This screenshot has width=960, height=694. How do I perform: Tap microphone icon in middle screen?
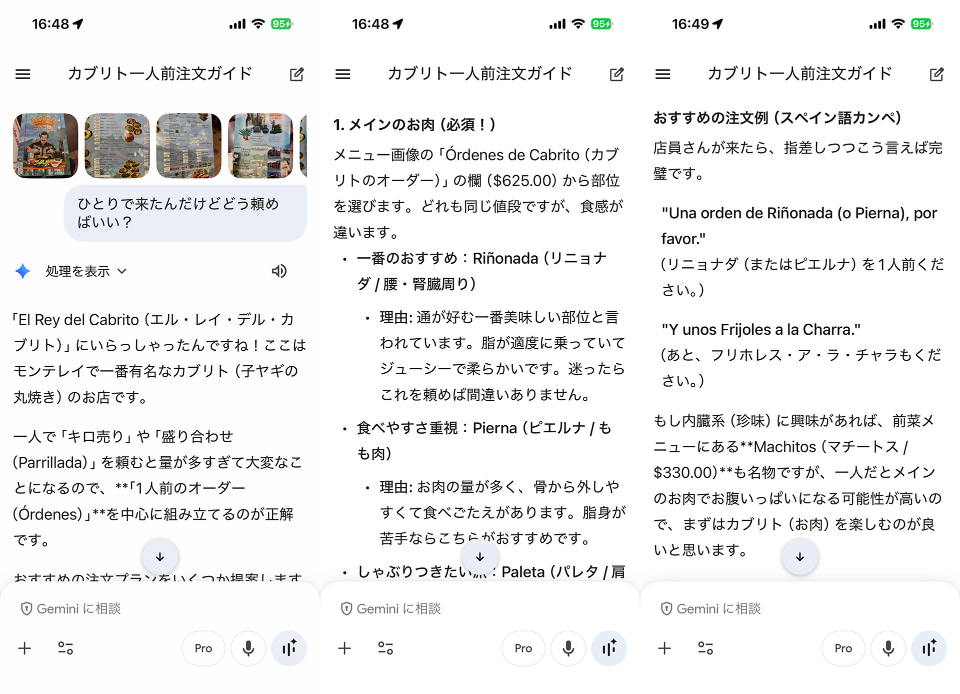tap(568, 648)
